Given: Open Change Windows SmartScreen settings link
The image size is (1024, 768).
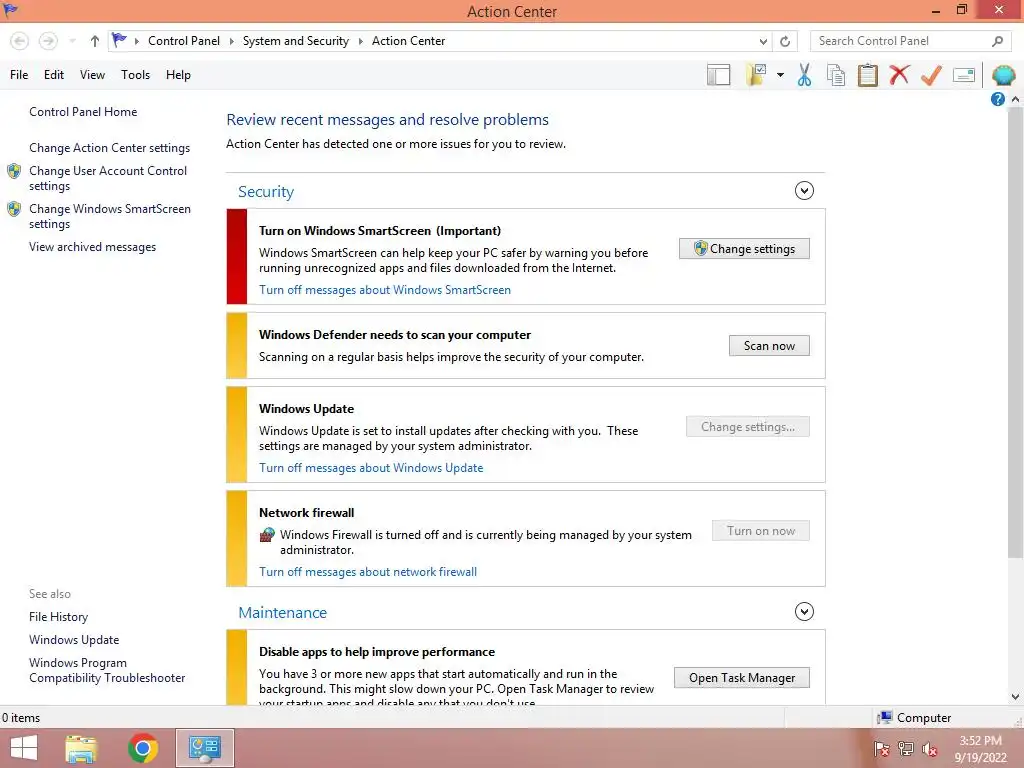Looking at the screenshot, I should tap(110, 216).
